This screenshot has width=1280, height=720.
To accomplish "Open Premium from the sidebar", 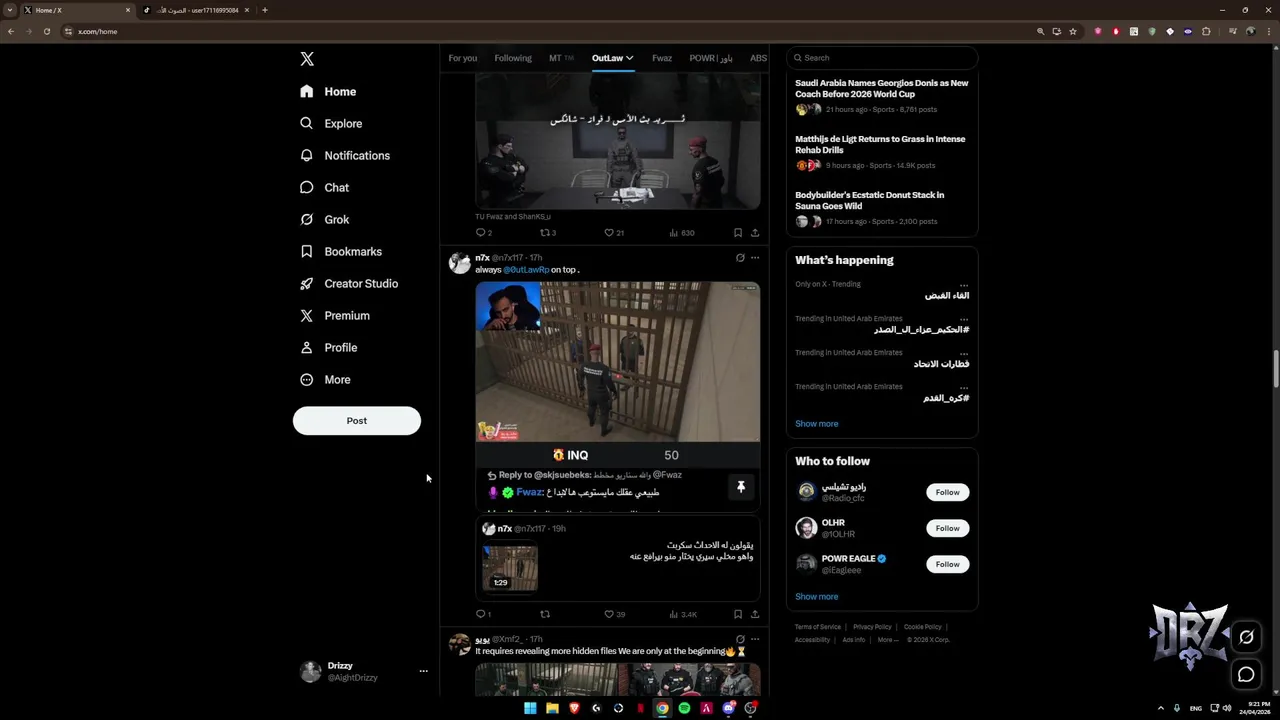I will tap(334, 315).
